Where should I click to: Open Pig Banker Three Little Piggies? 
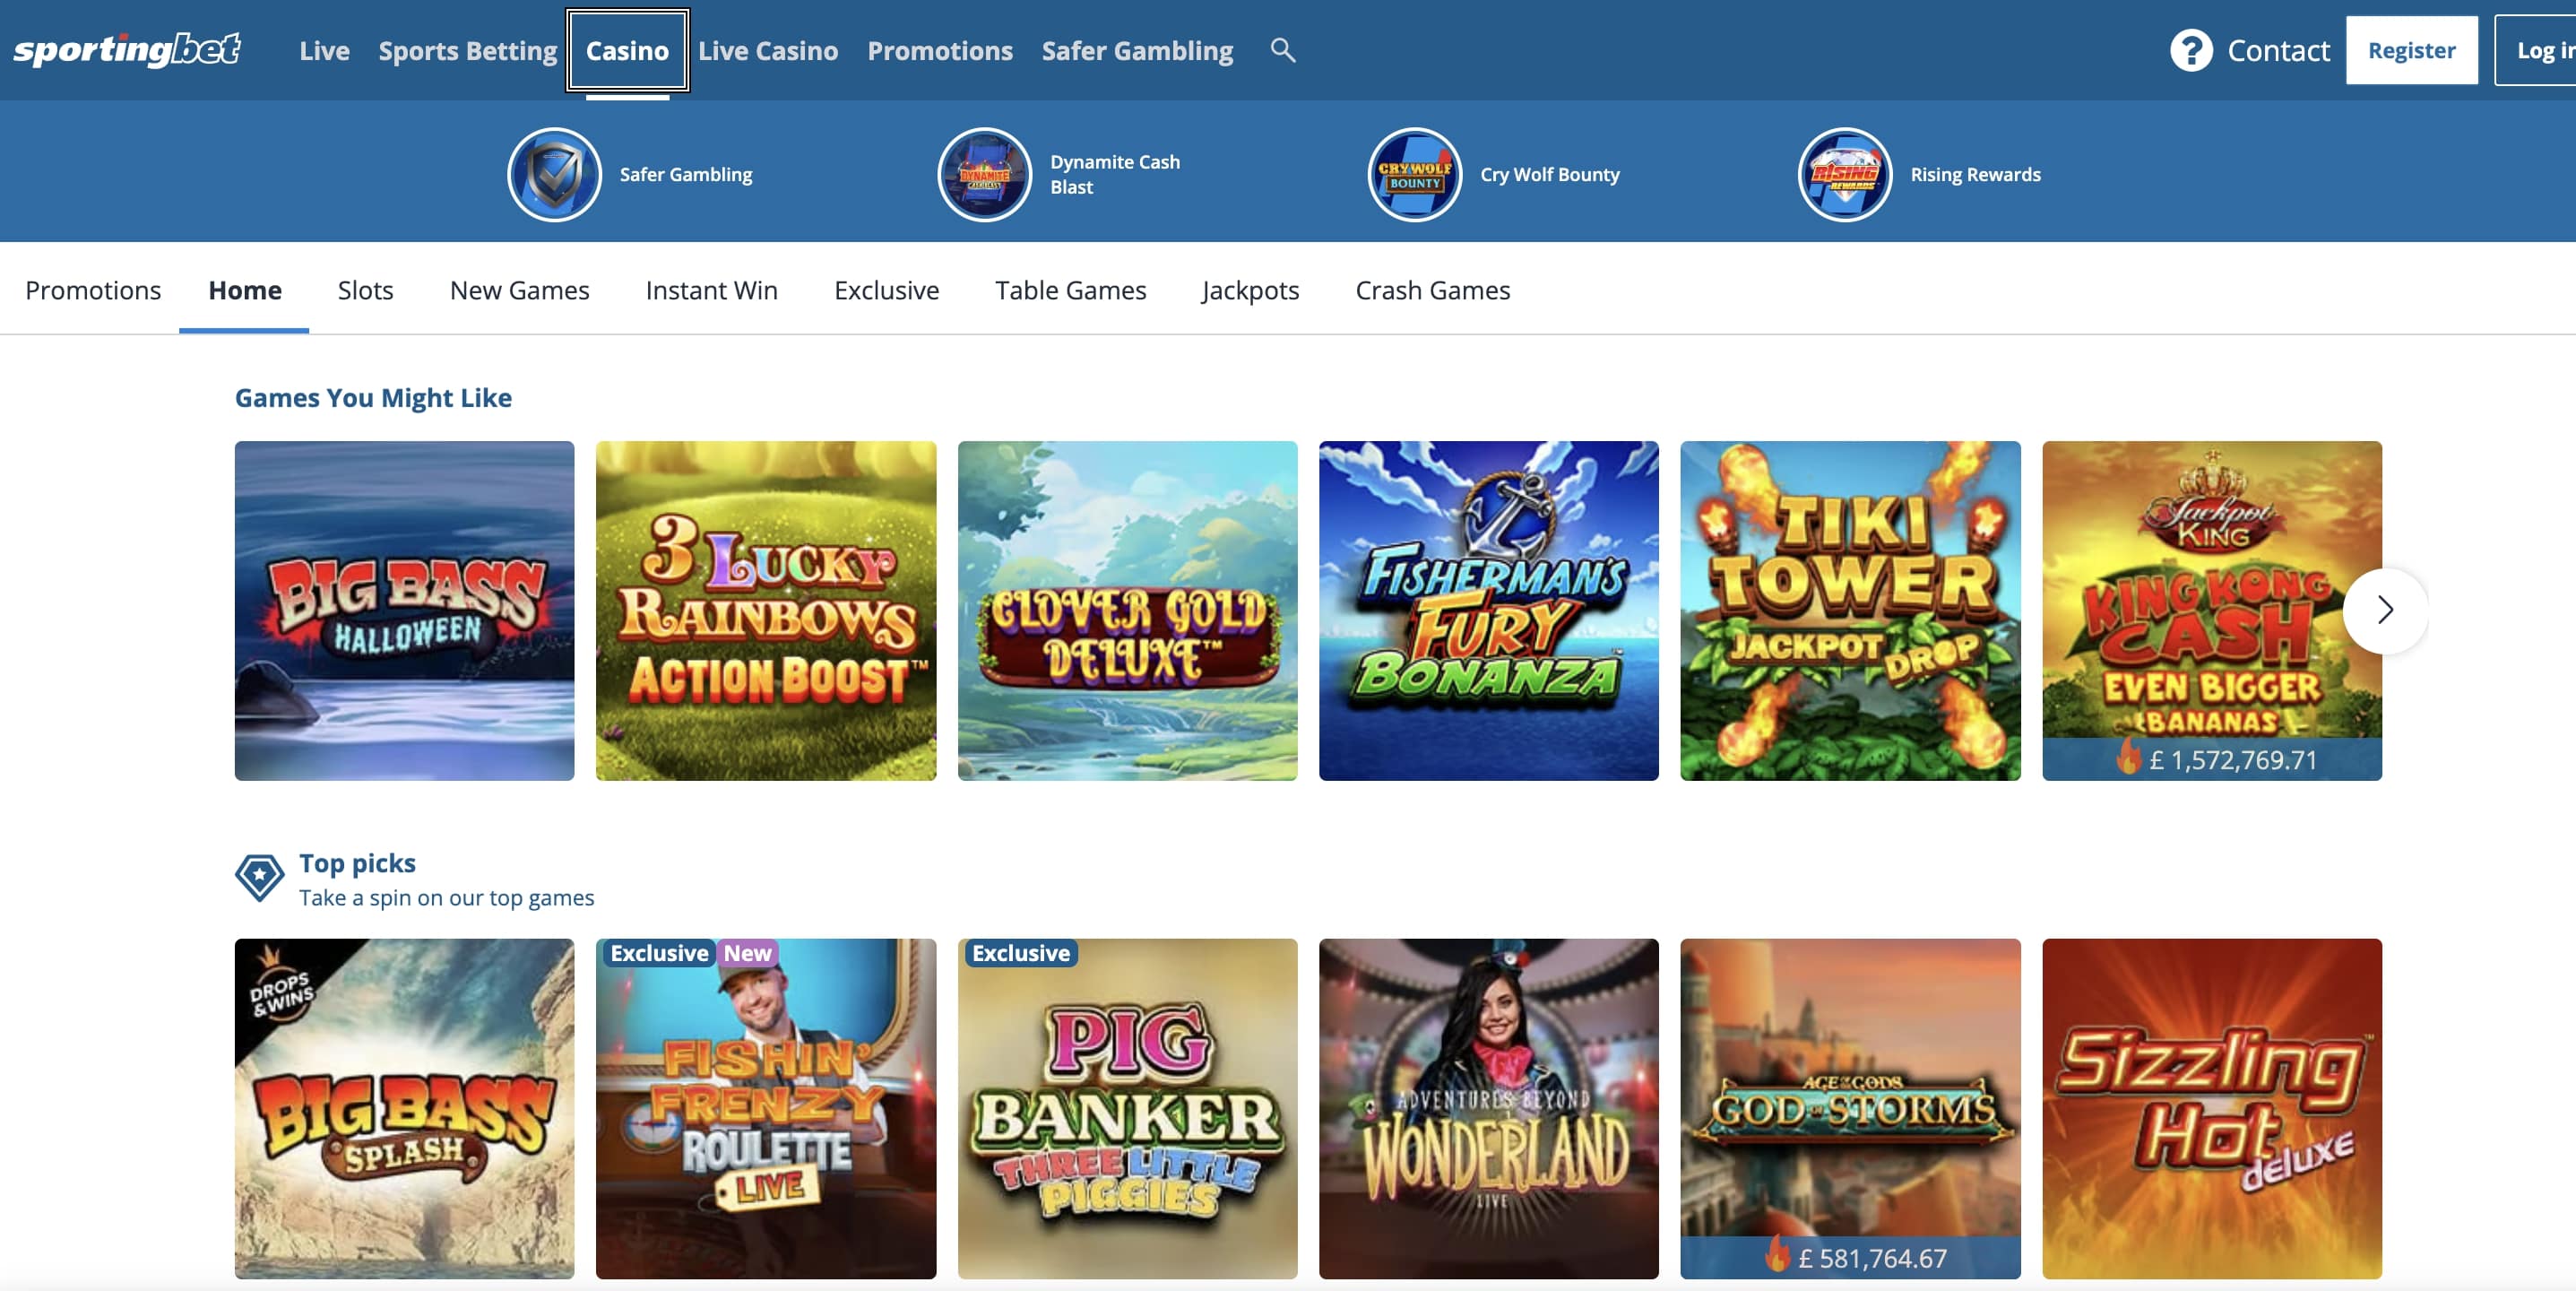point(1127,1107)
